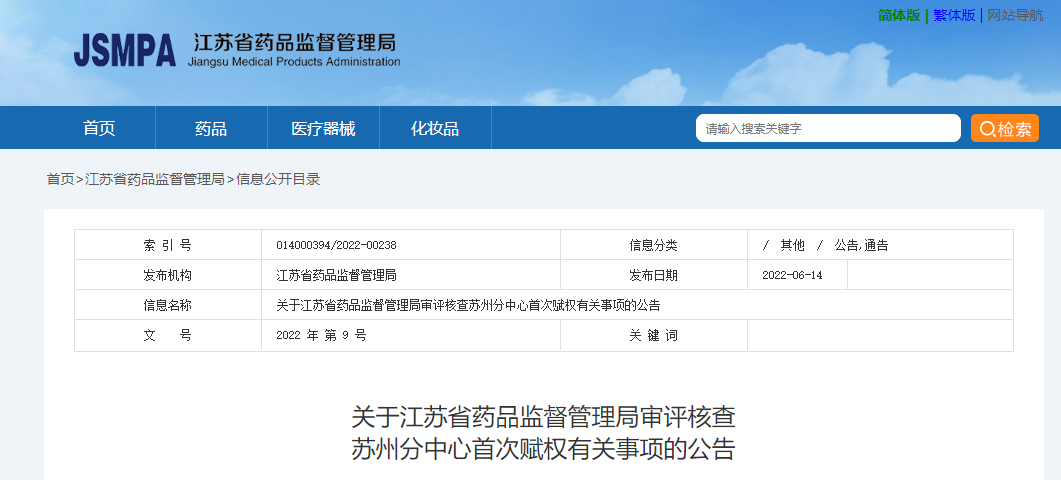Open the 药品 navigation tab
1061x480 pixels.
tap(211, 128)
